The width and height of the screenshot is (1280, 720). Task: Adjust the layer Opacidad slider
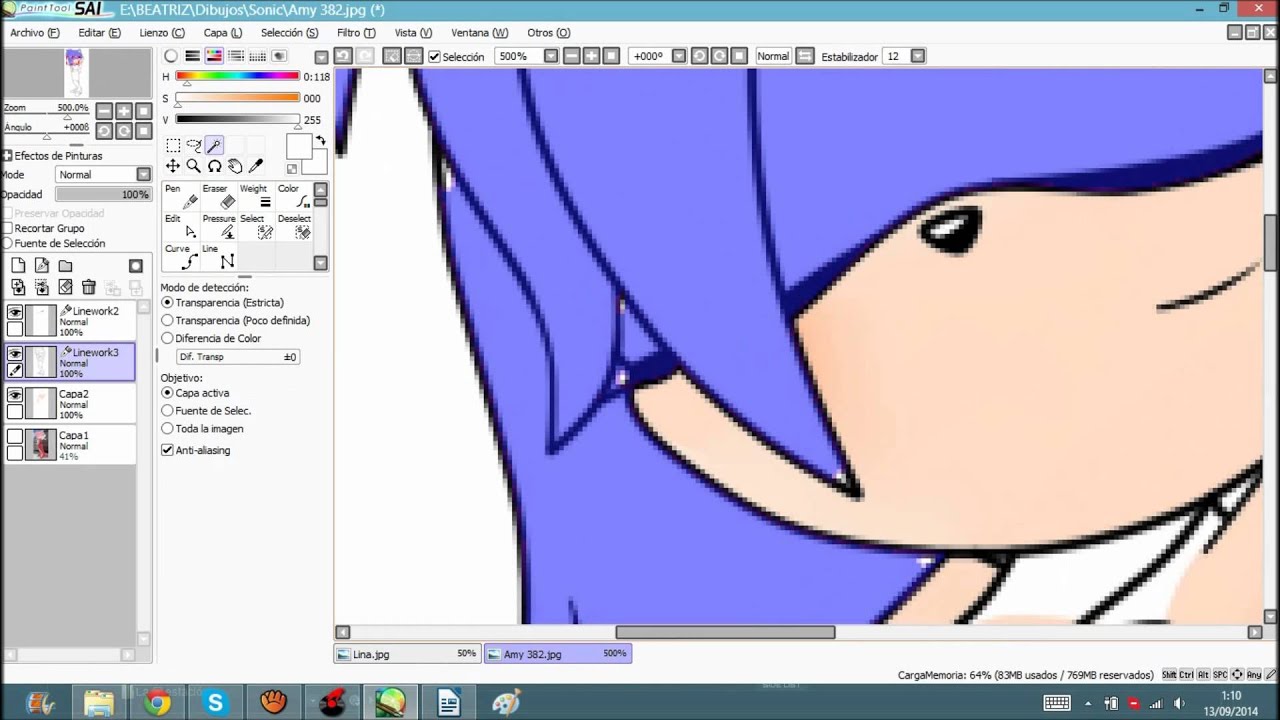tap(103, 195)
